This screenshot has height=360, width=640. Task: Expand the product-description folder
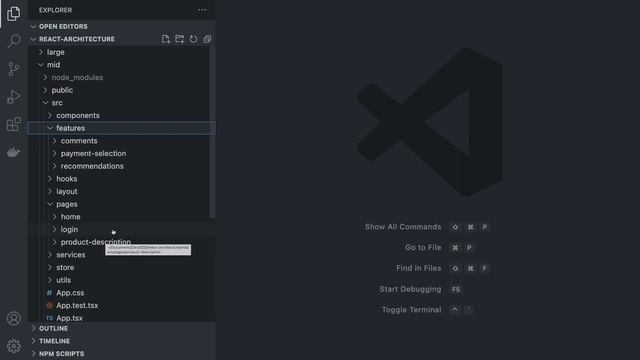click(121, 242)
